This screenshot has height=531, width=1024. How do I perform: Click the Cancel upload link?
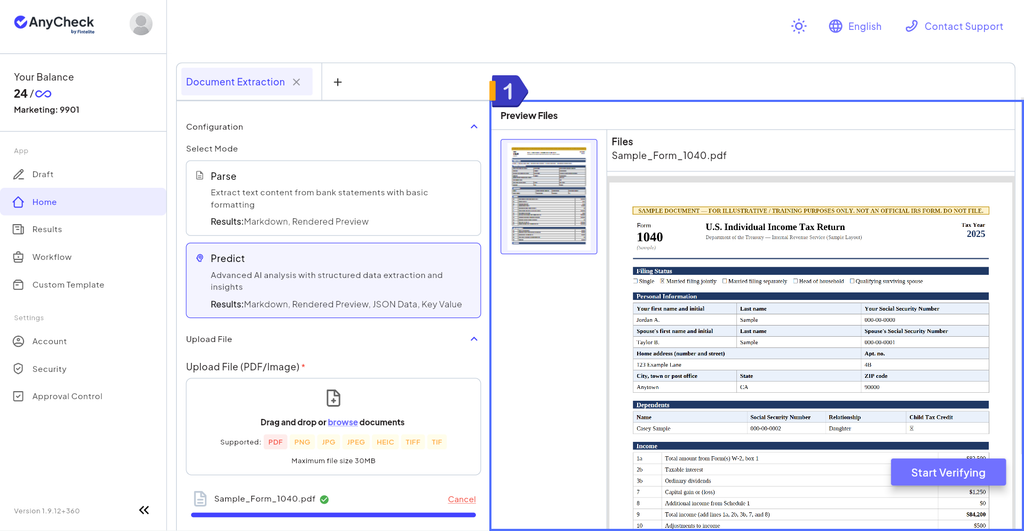[x=462, y=499]
